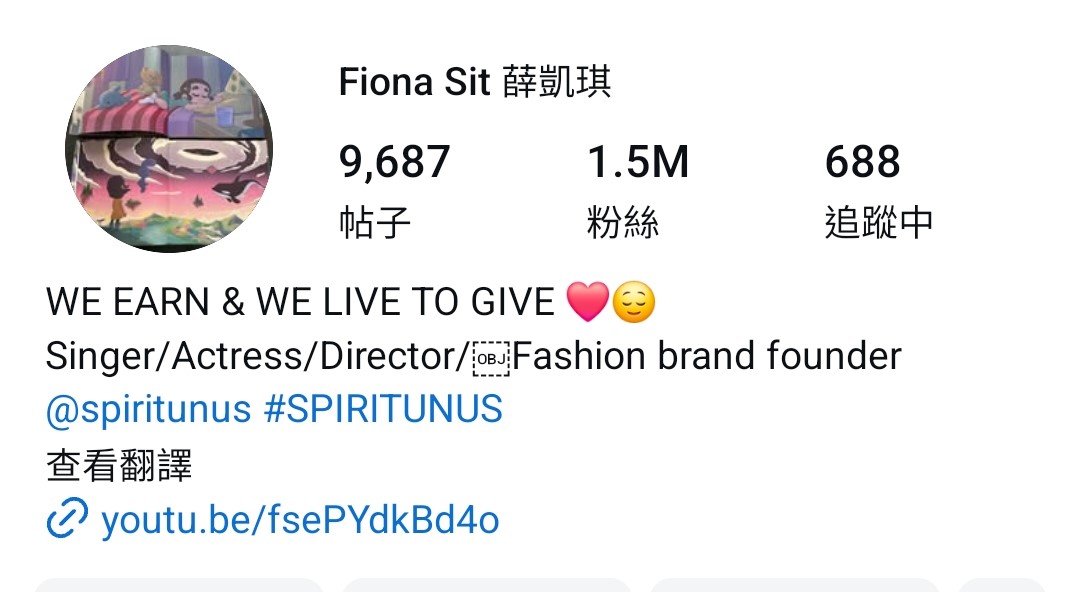Select the Fiona Sit 薛凱琪 profile name
Image resolution: width=1080 pixels, height=592 pixels.
(475, 82)
